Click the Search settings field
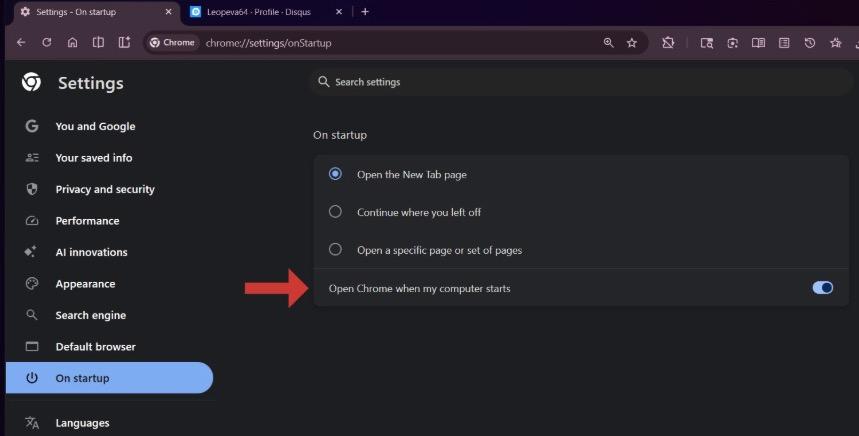This screenshot has width=859, height=436. [x=580, y=82]
